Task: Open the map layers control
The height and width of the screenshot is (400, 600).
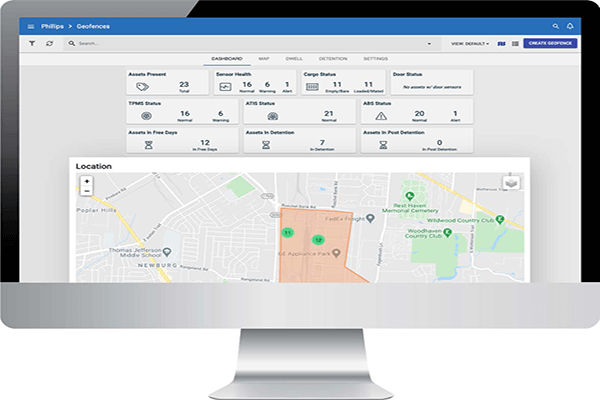Action: [x=511, y=182]
